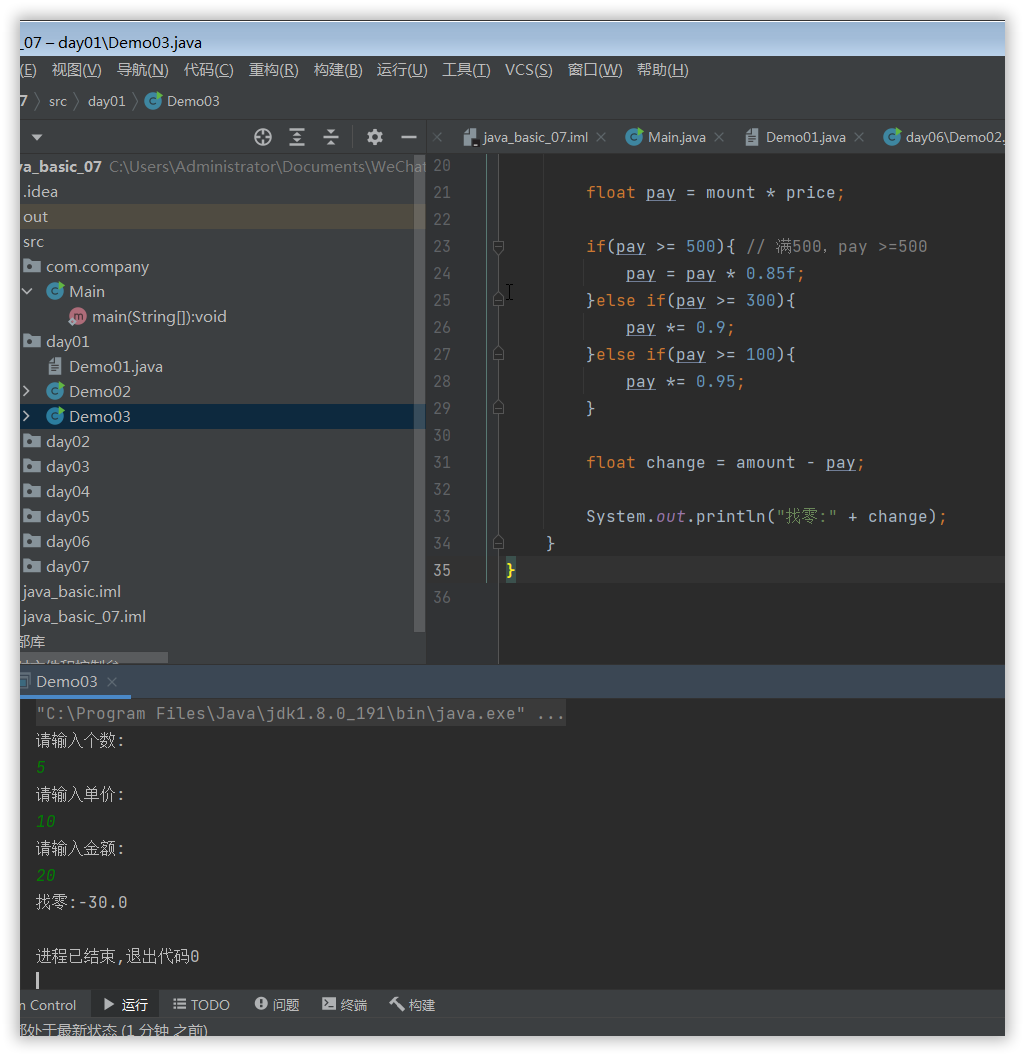This screenshot has width=1025, height=1056.
Task: Click the java.exe command line in console
Action: pos(300,714)
